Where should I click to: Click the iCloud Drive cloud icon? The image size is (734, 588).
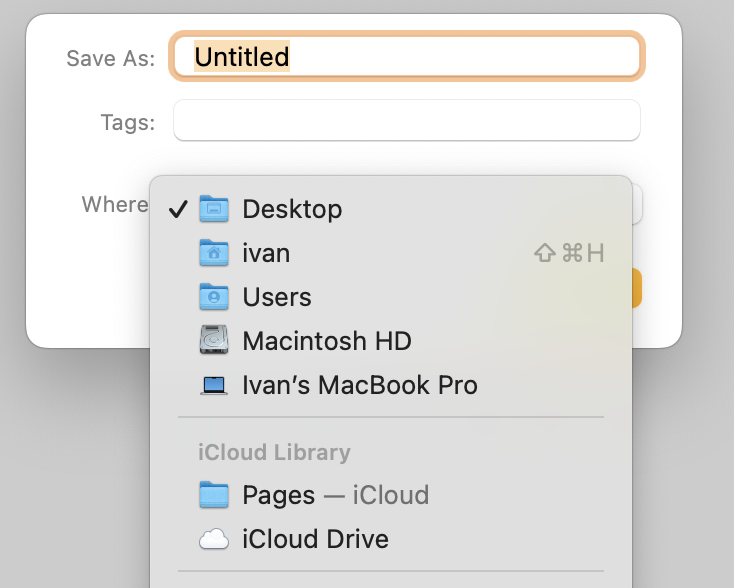click(214, 540)
